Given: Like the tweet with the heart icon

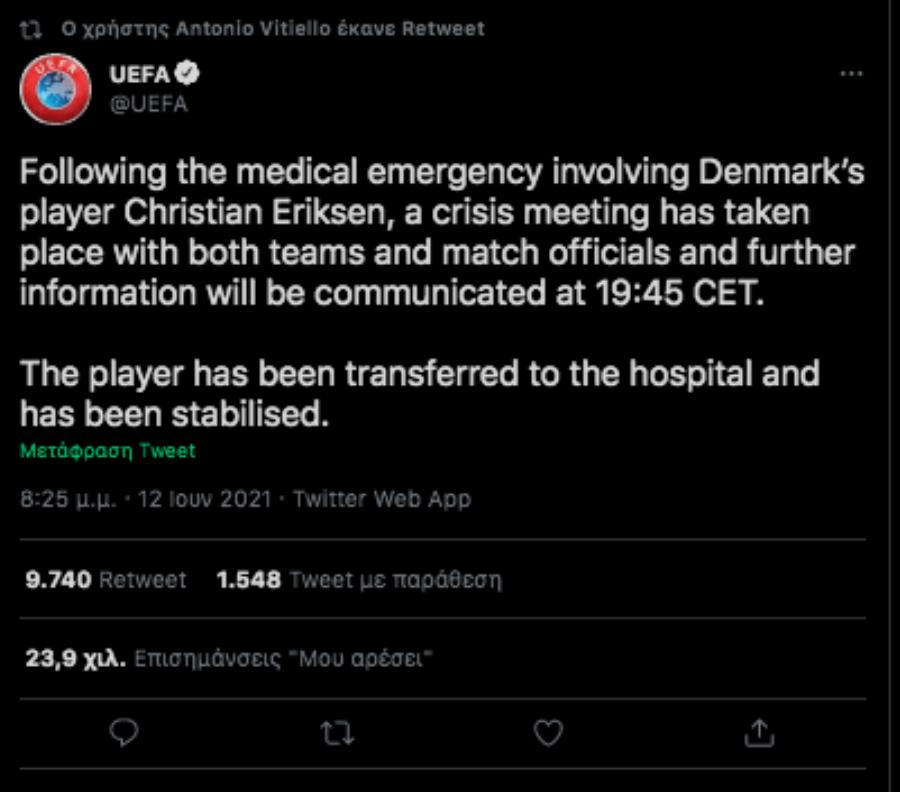Looking at the screenshot, I should tap(548, 733).
